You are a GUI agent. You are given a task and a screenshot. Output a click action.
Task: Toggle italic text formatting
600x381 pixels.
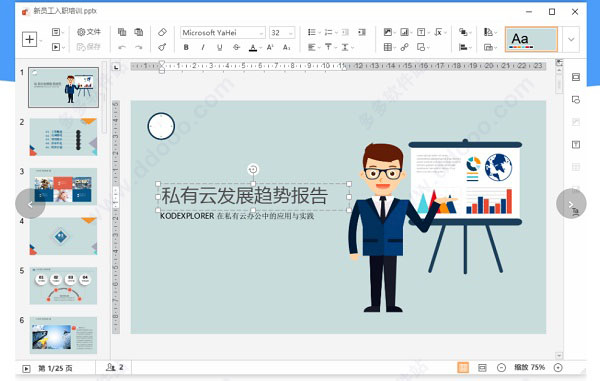(203, 47)
